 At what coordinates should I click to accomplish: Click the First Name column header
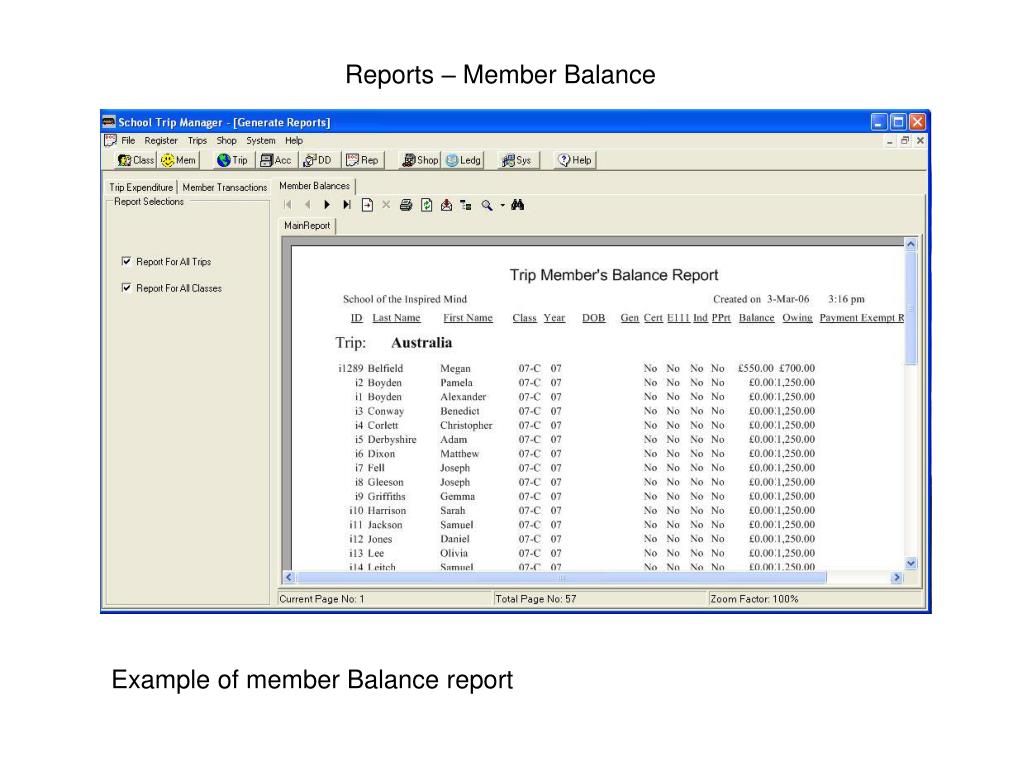point(468,318)
